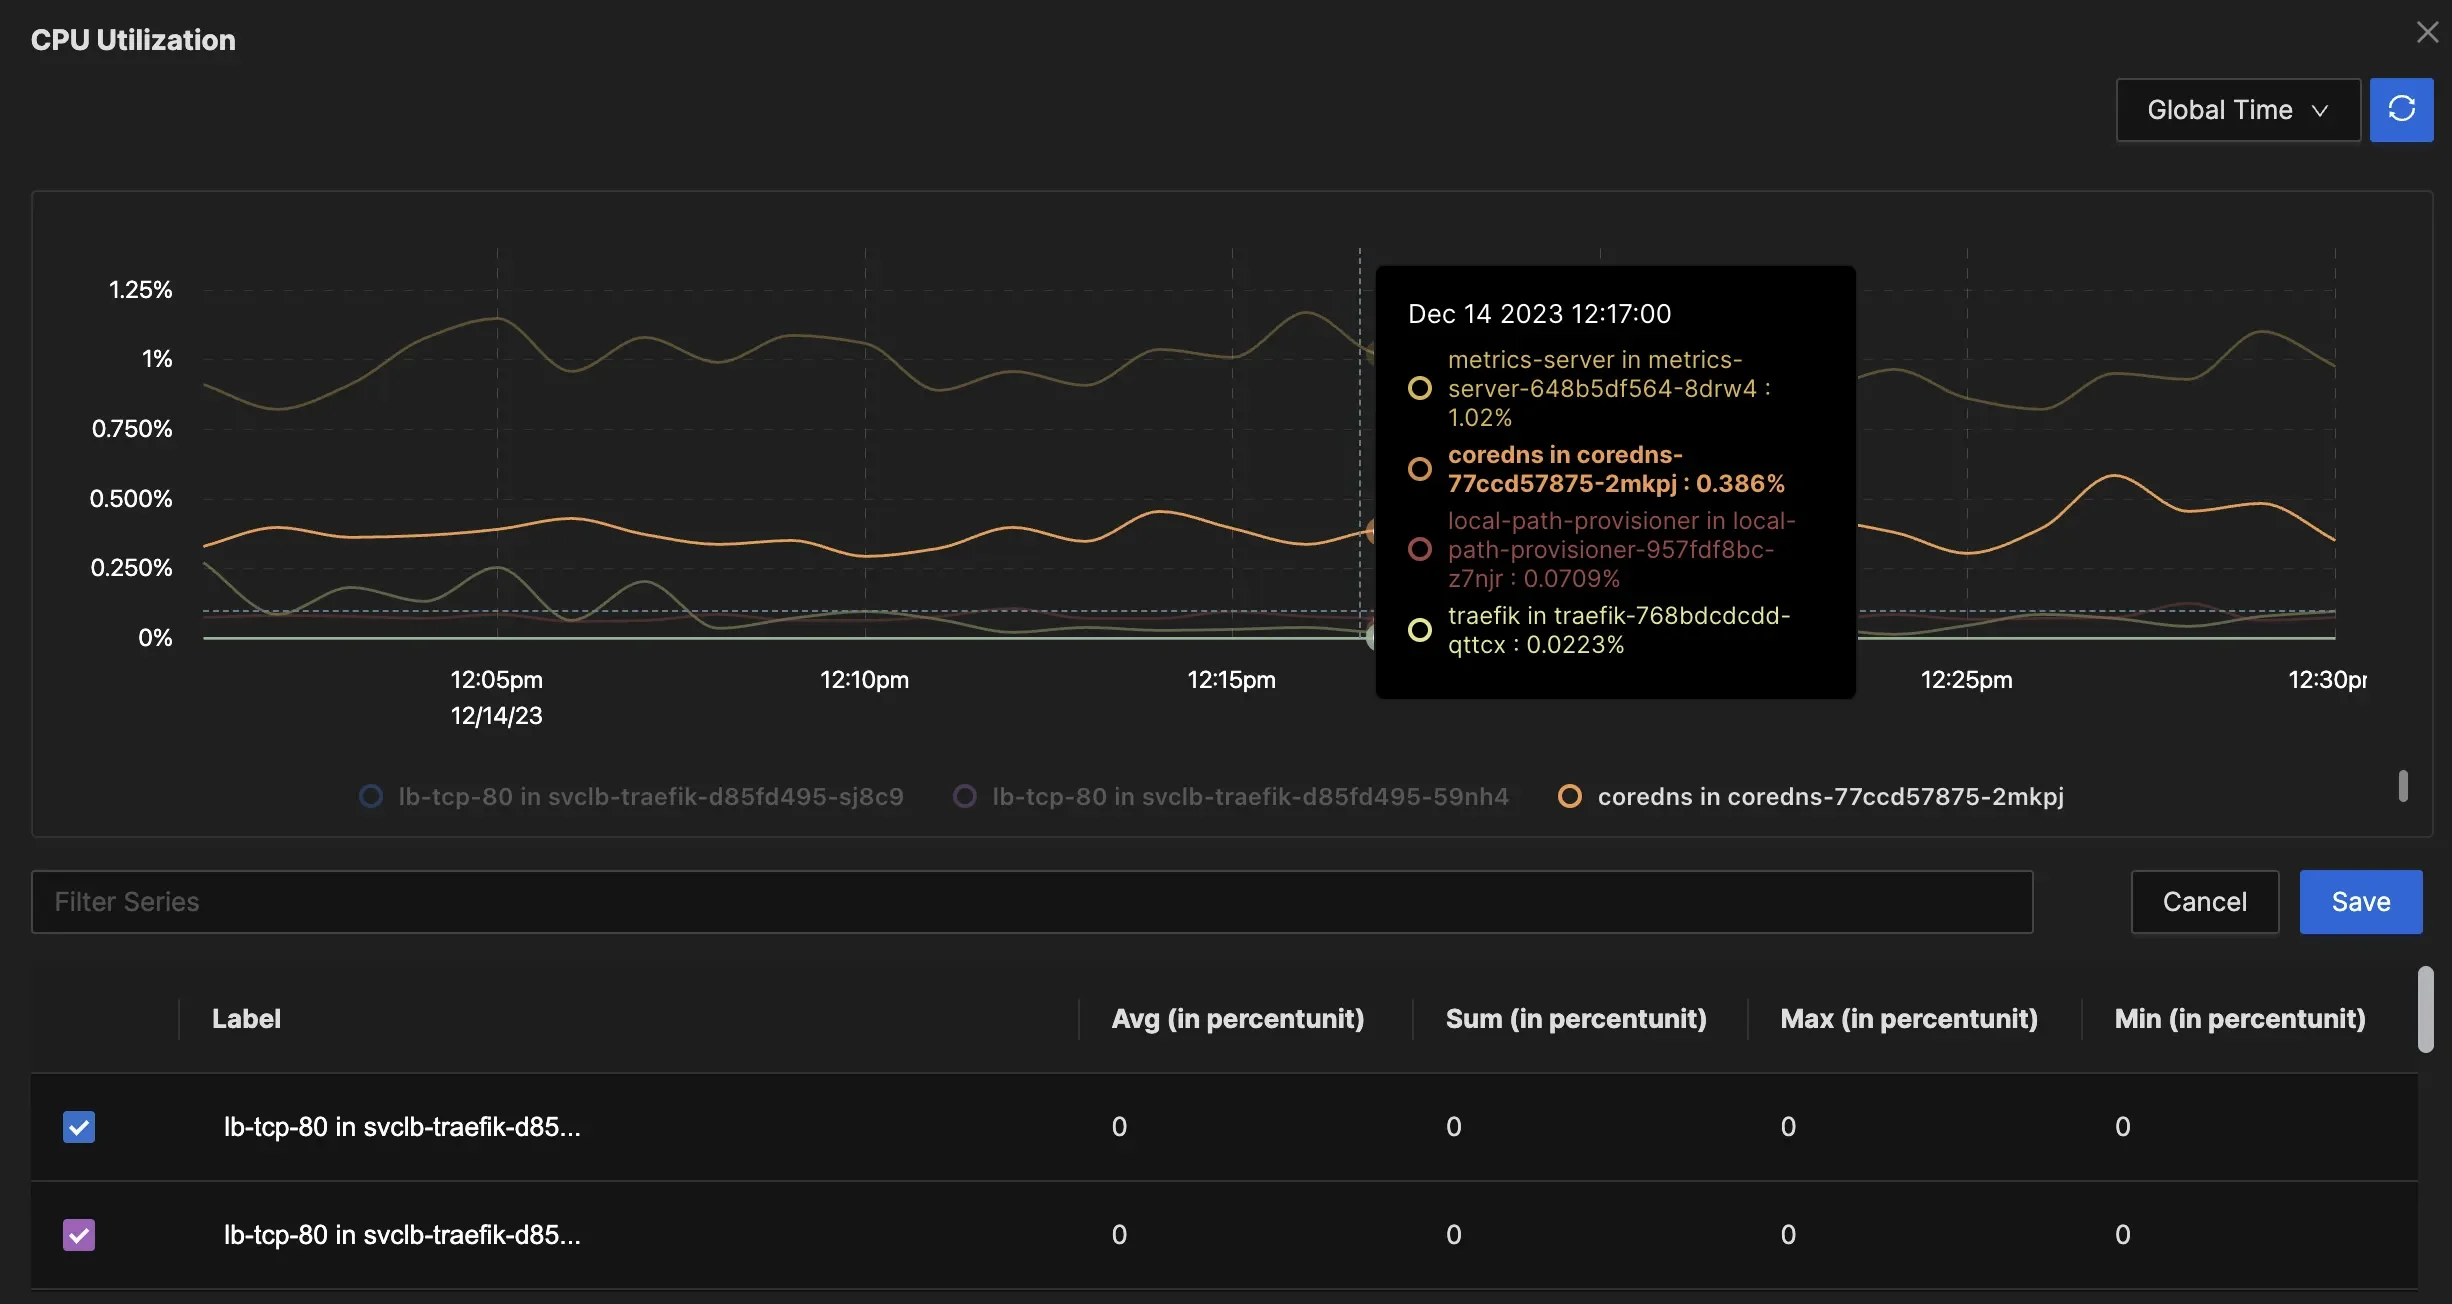
Task: Focus the Filter Series input field
Action: point(1031,902)
